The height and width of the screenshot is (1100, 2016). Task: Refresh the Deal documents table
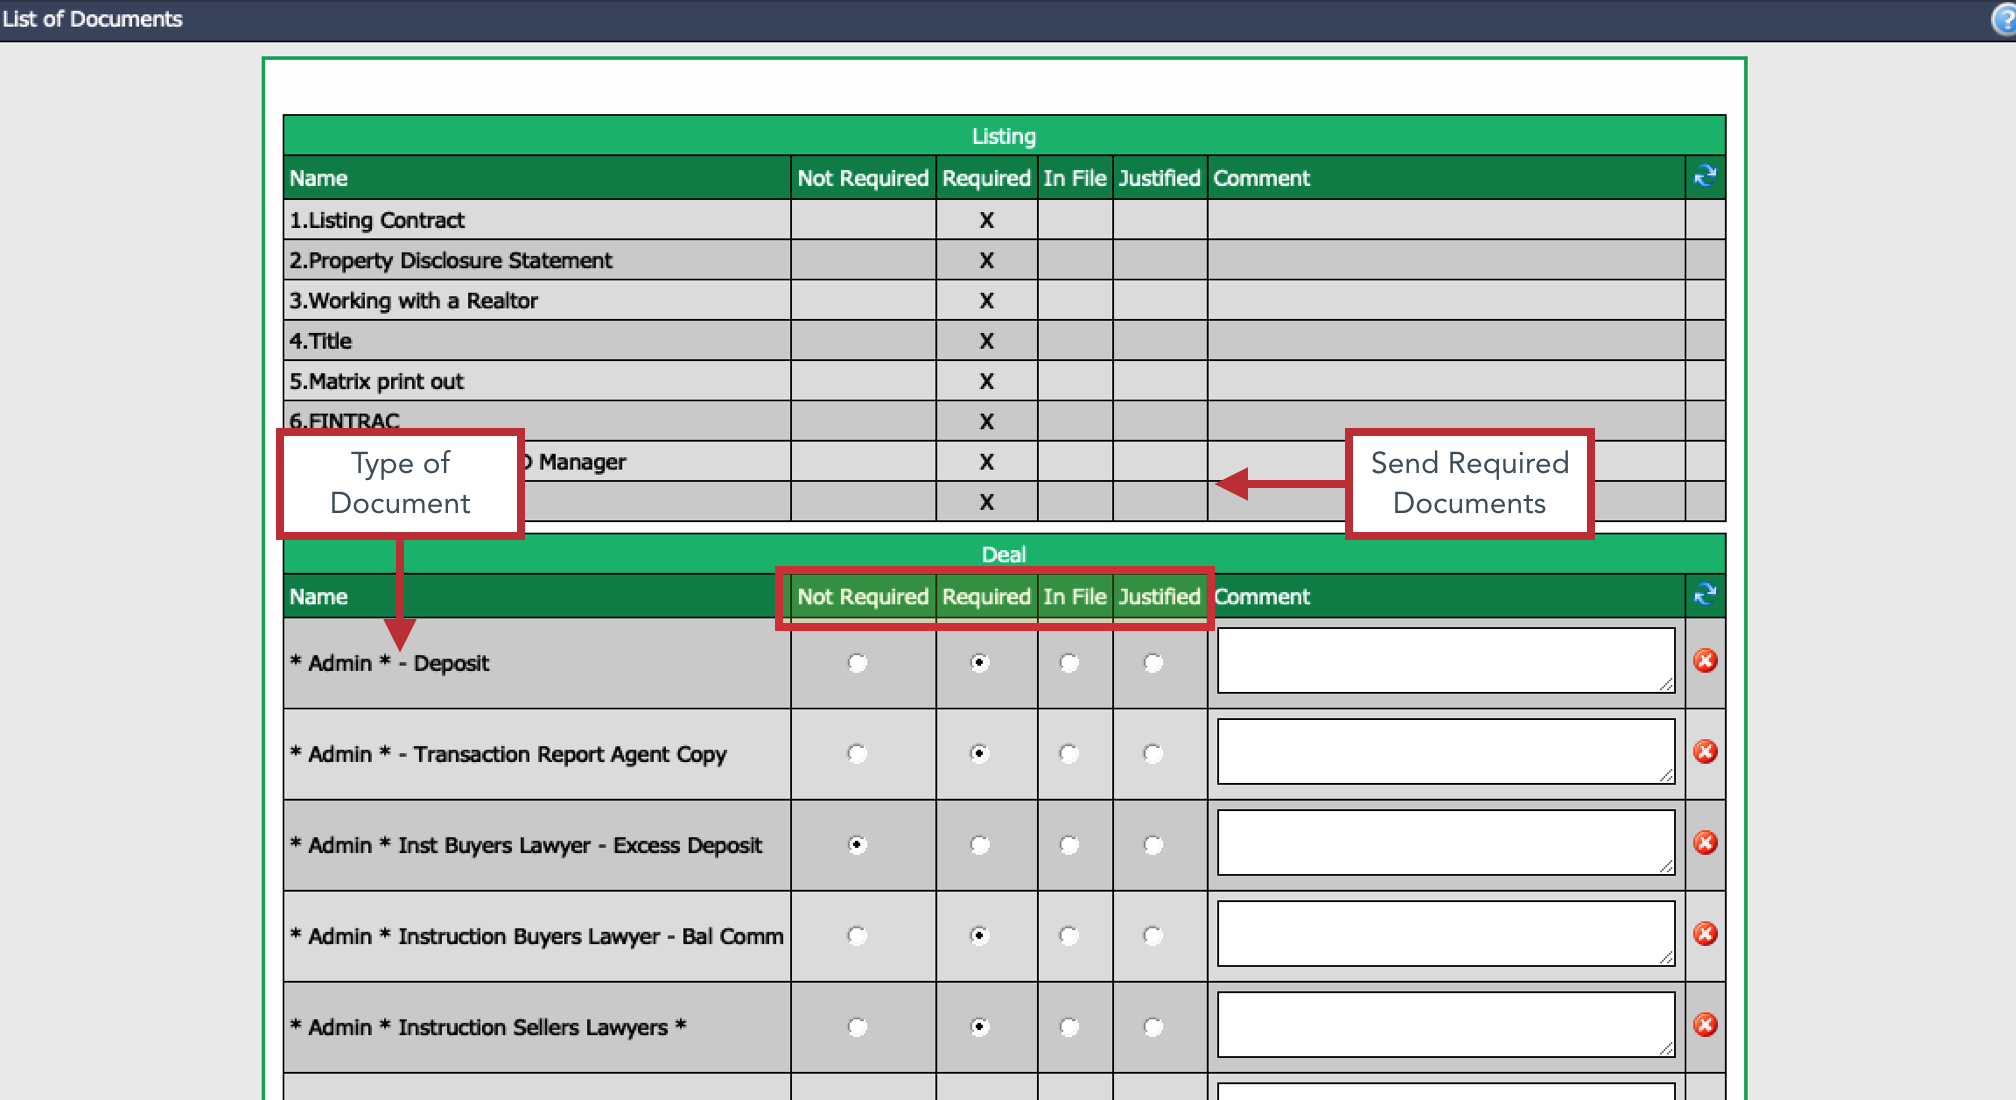(x=1705, y=595)
